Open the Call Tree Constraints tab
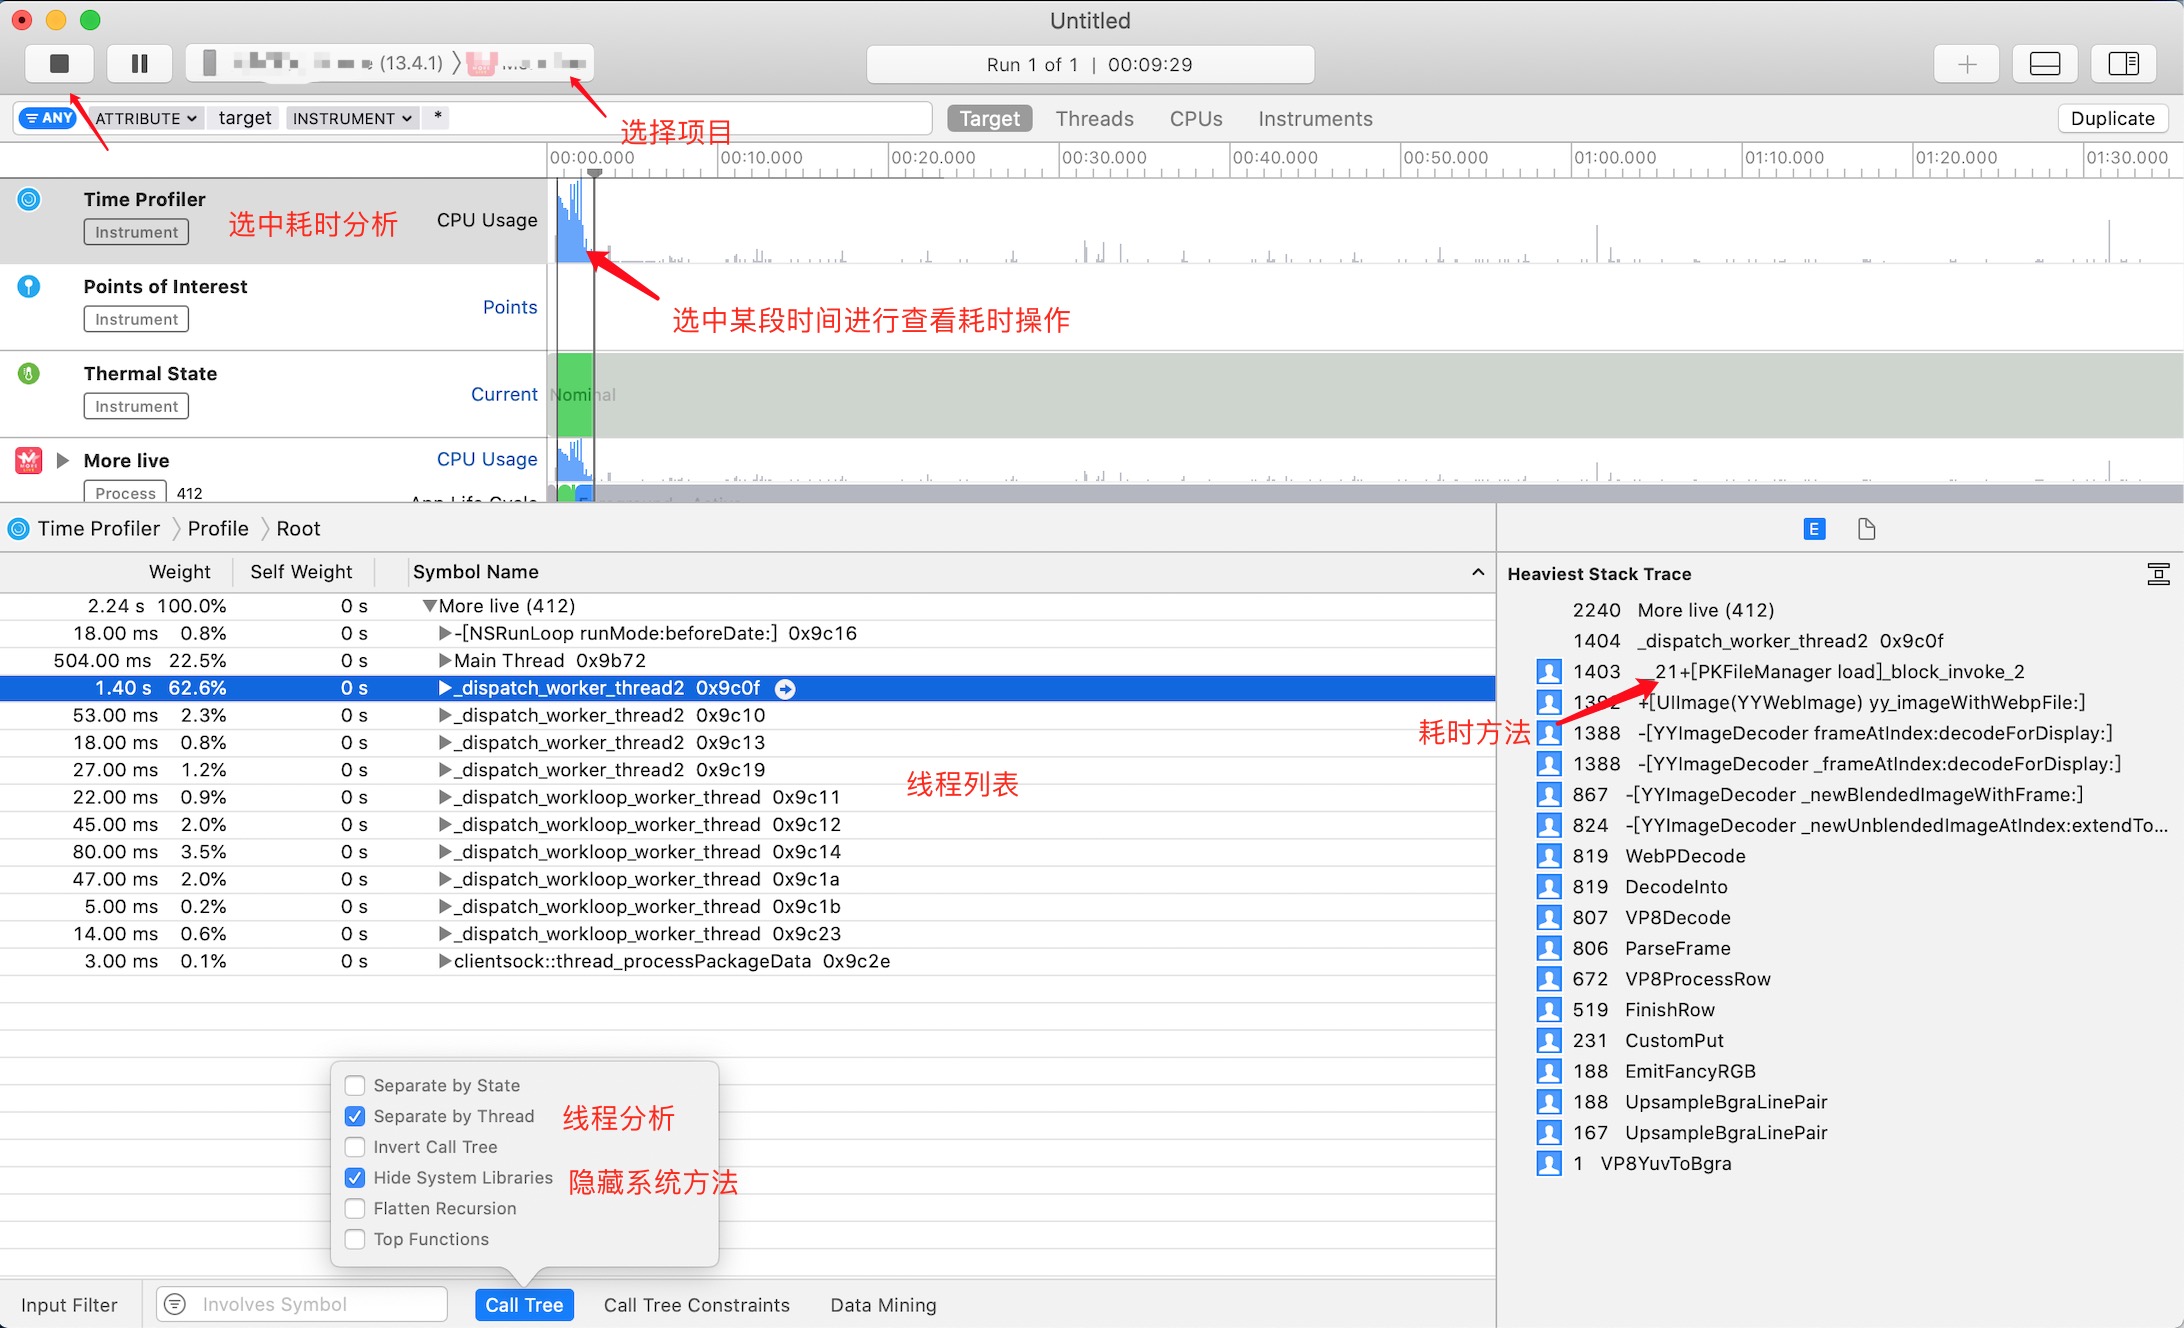The image size is (2184, 1328). 696,1305
